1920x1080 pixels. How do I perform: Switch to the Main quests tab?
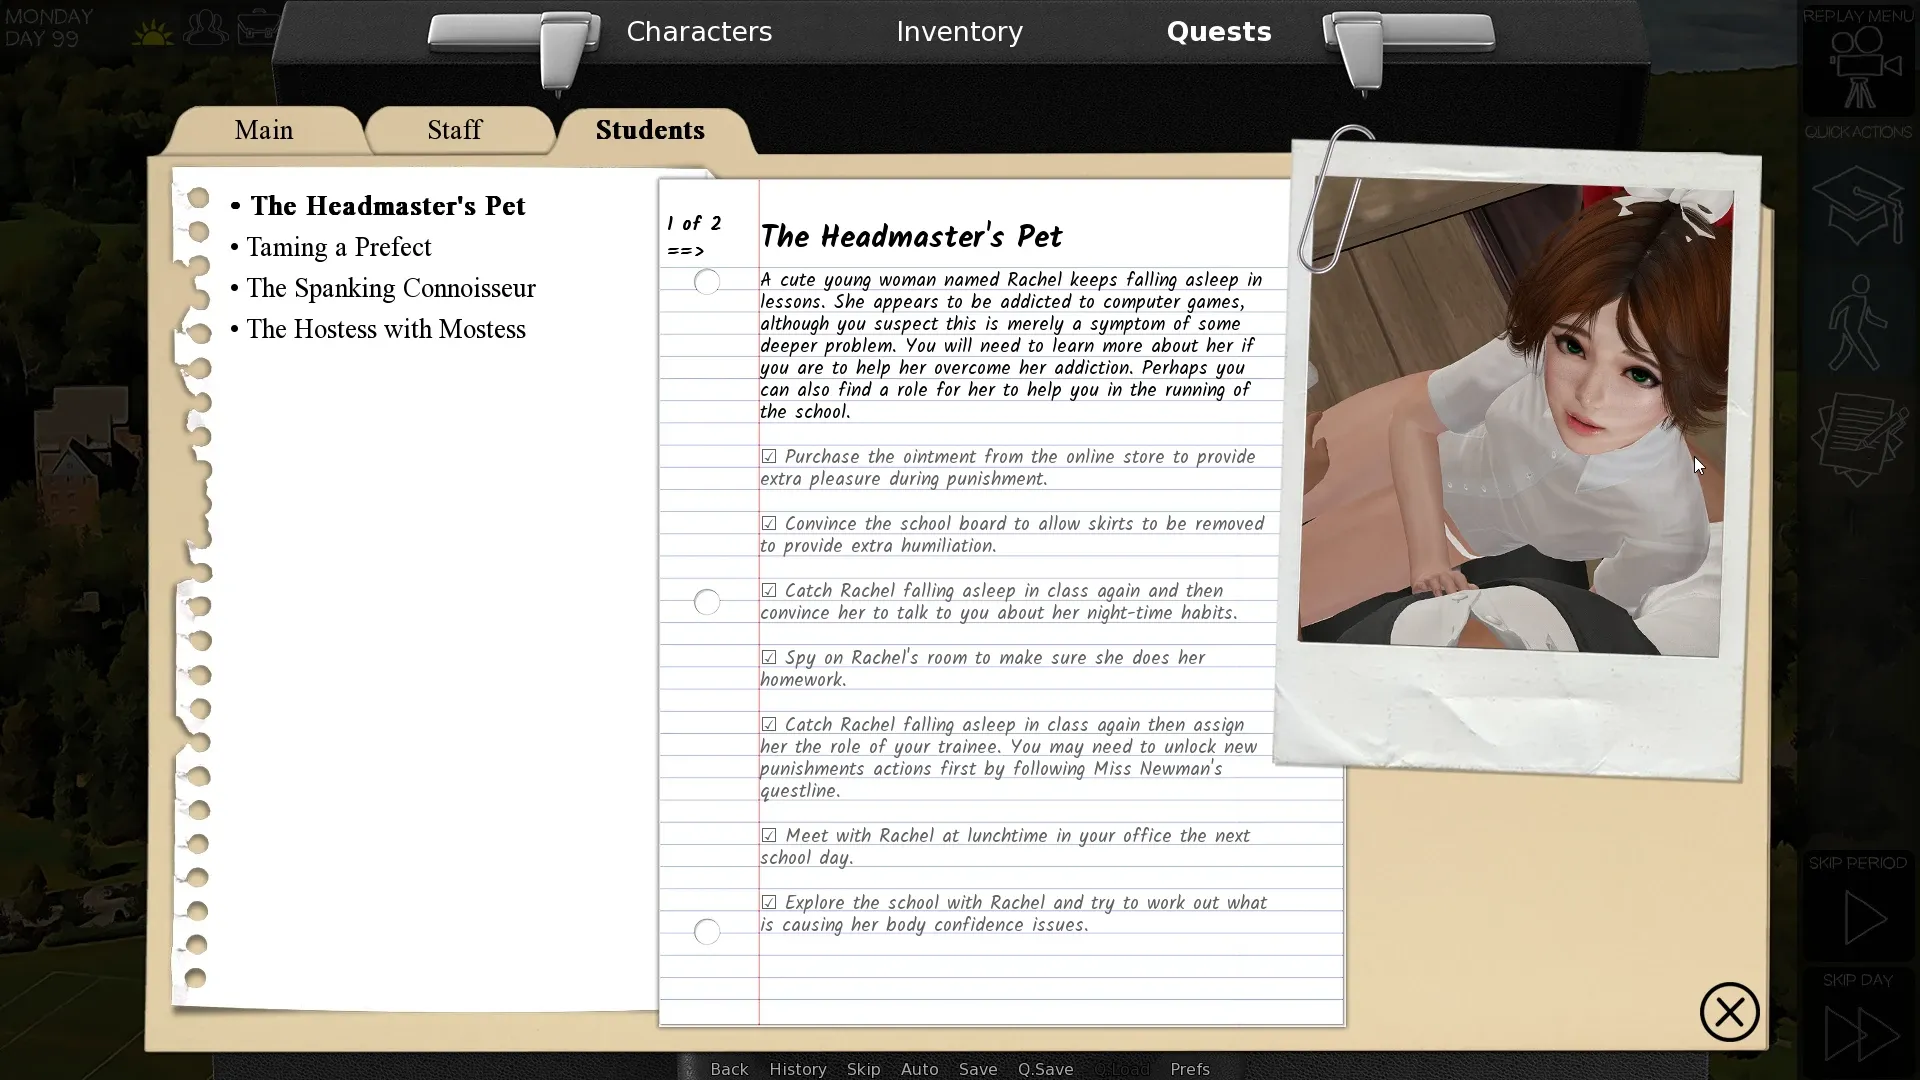point(264,130)
